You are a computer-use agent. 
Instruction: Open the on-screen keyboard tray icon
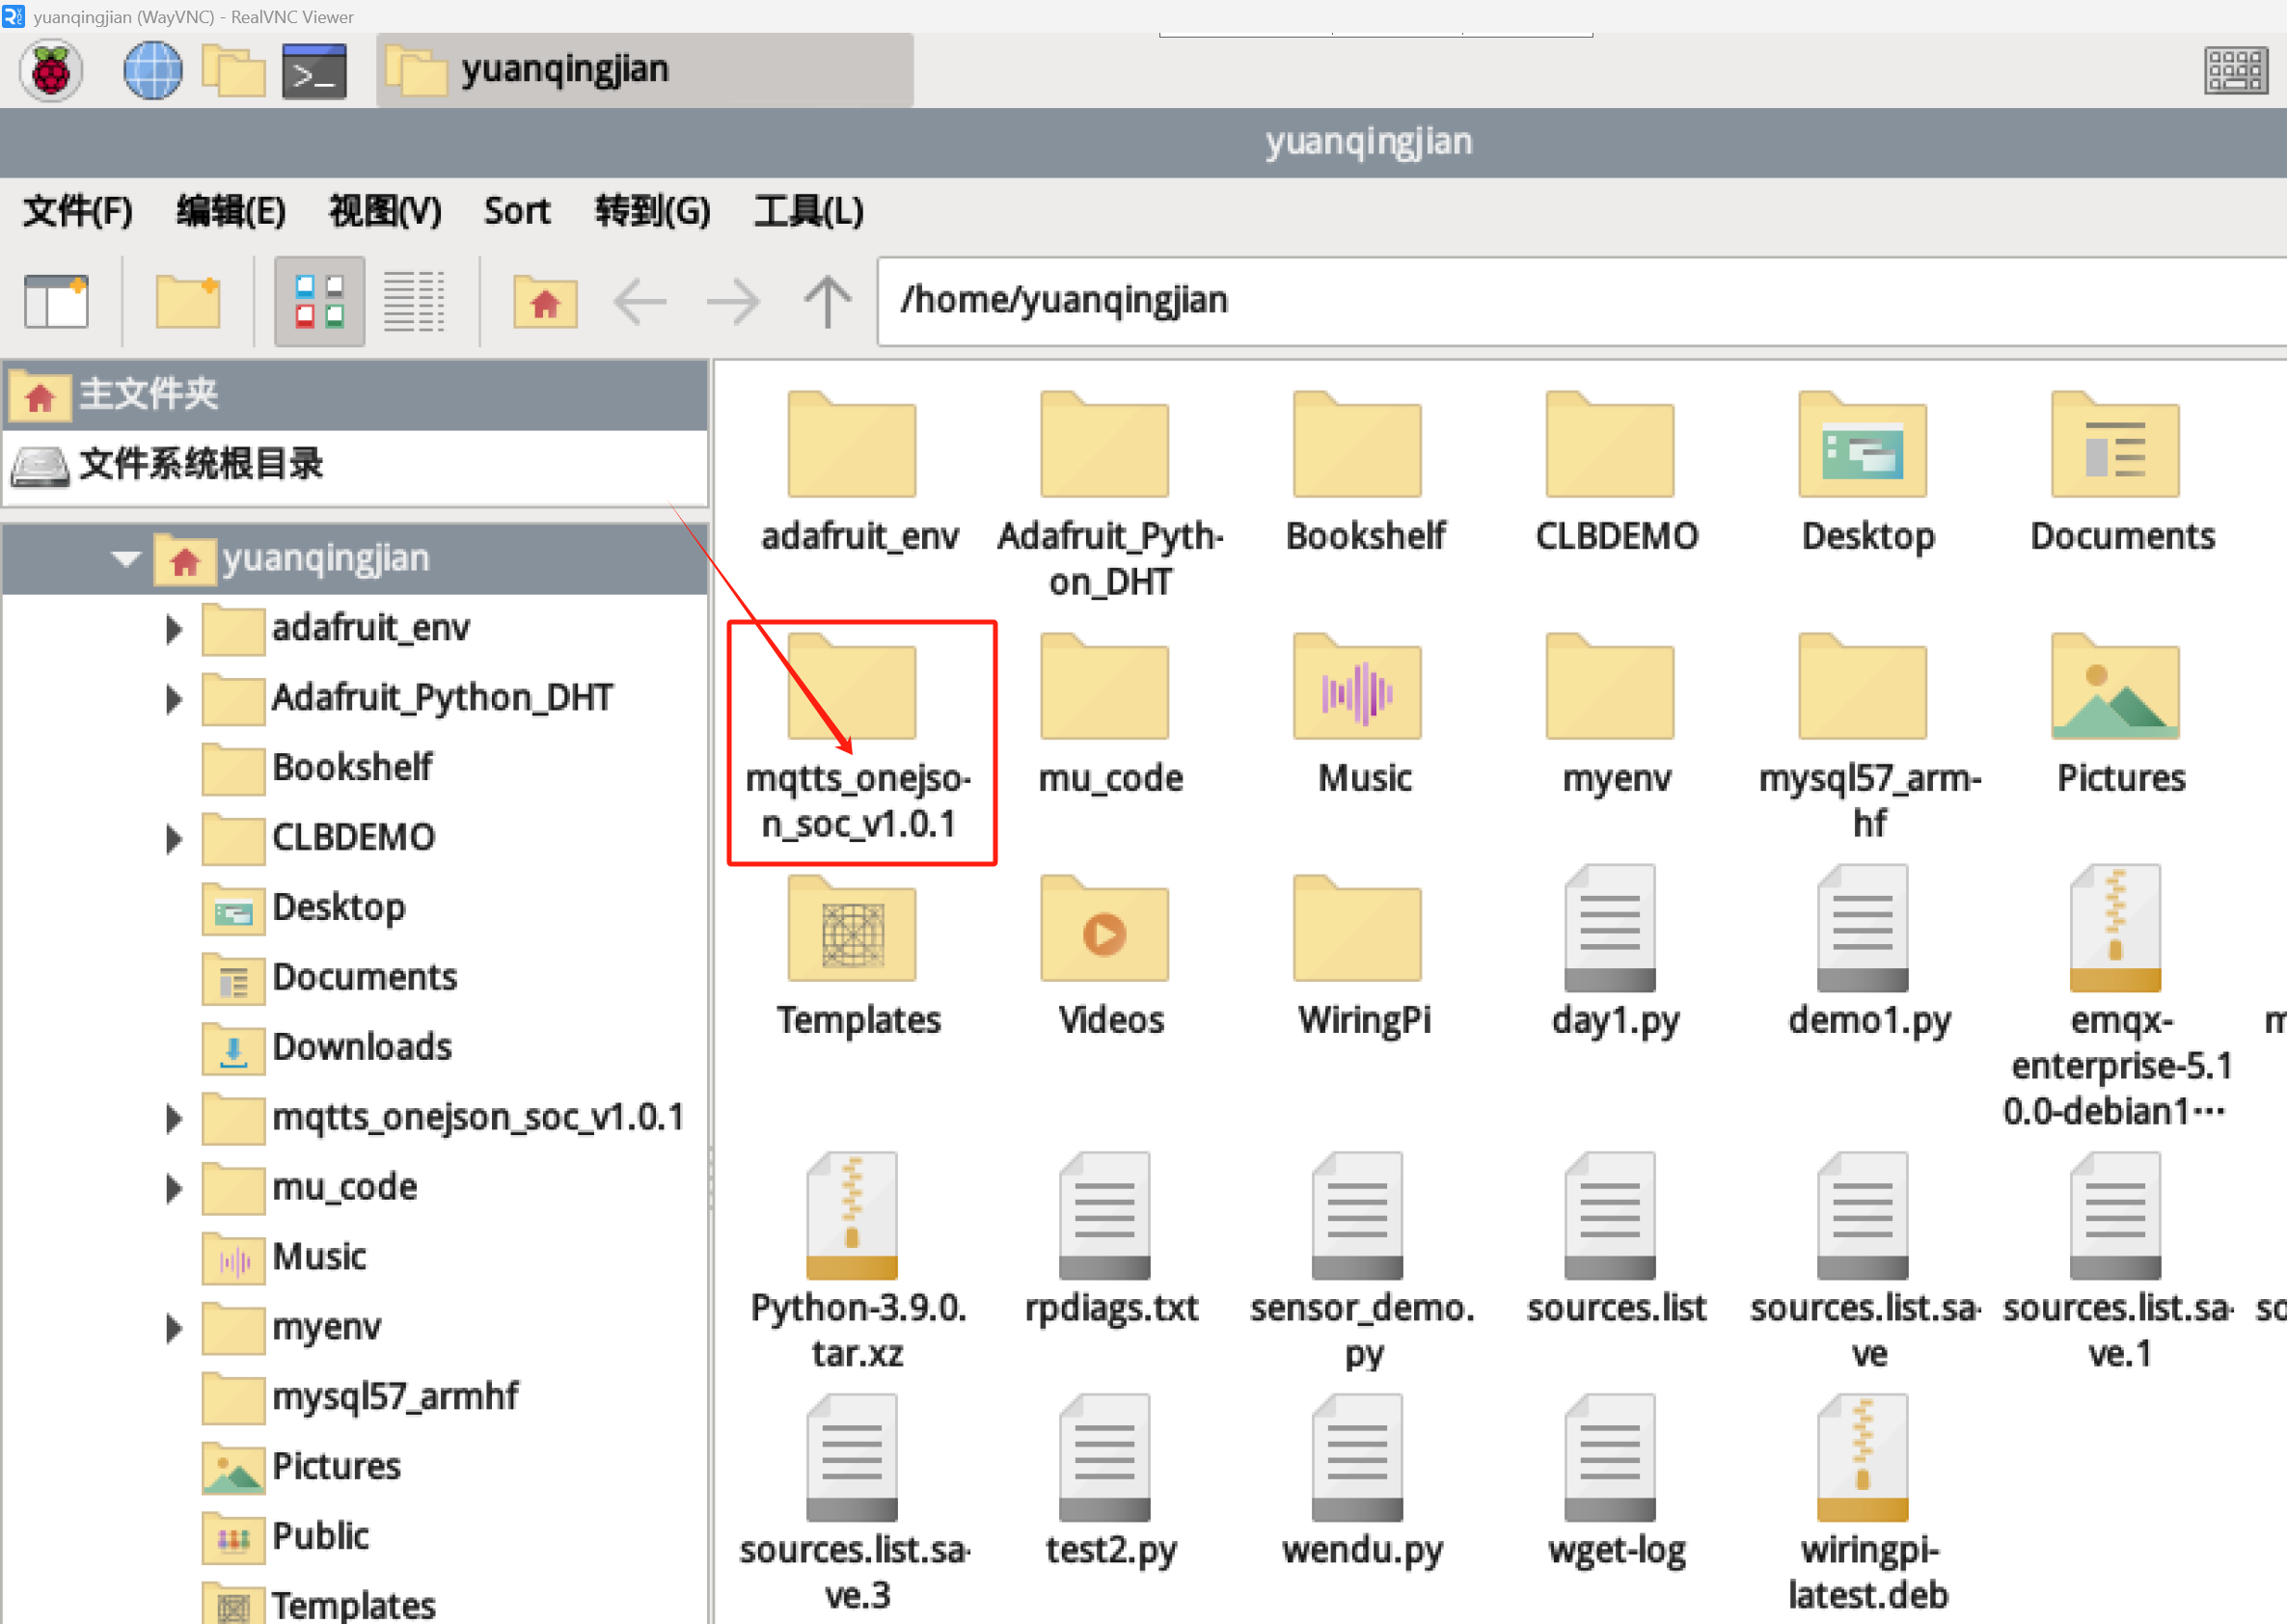2236,71
